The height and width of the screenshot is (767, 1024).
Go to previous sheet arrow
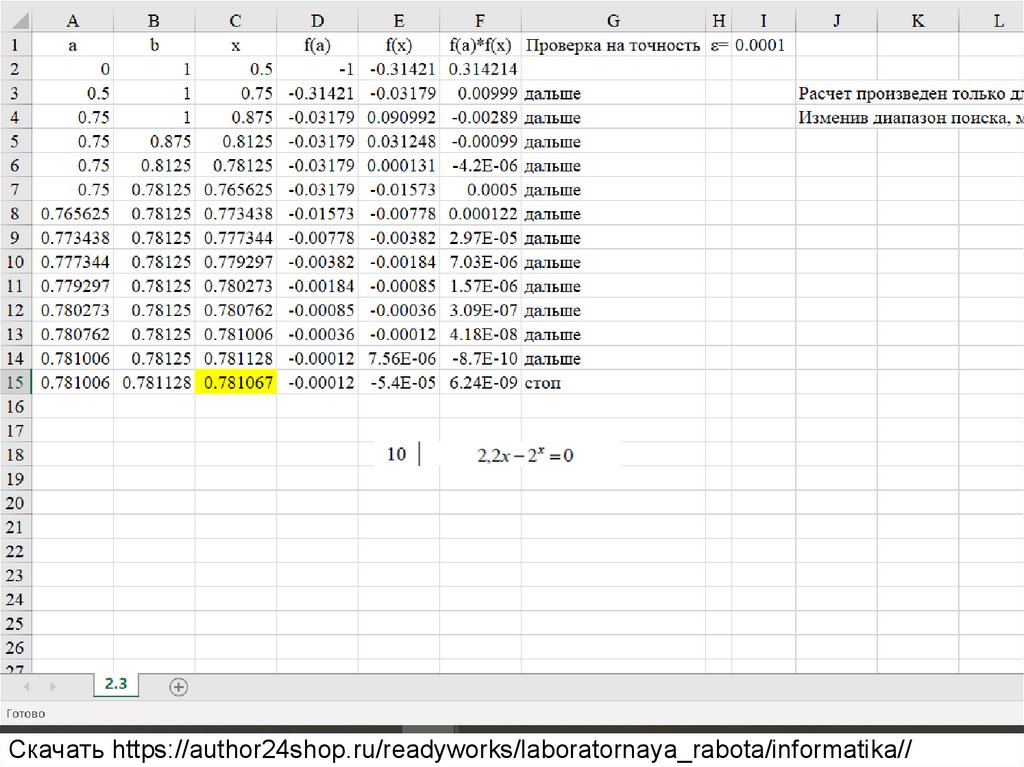pyautogui.click(x=27, y=687)
